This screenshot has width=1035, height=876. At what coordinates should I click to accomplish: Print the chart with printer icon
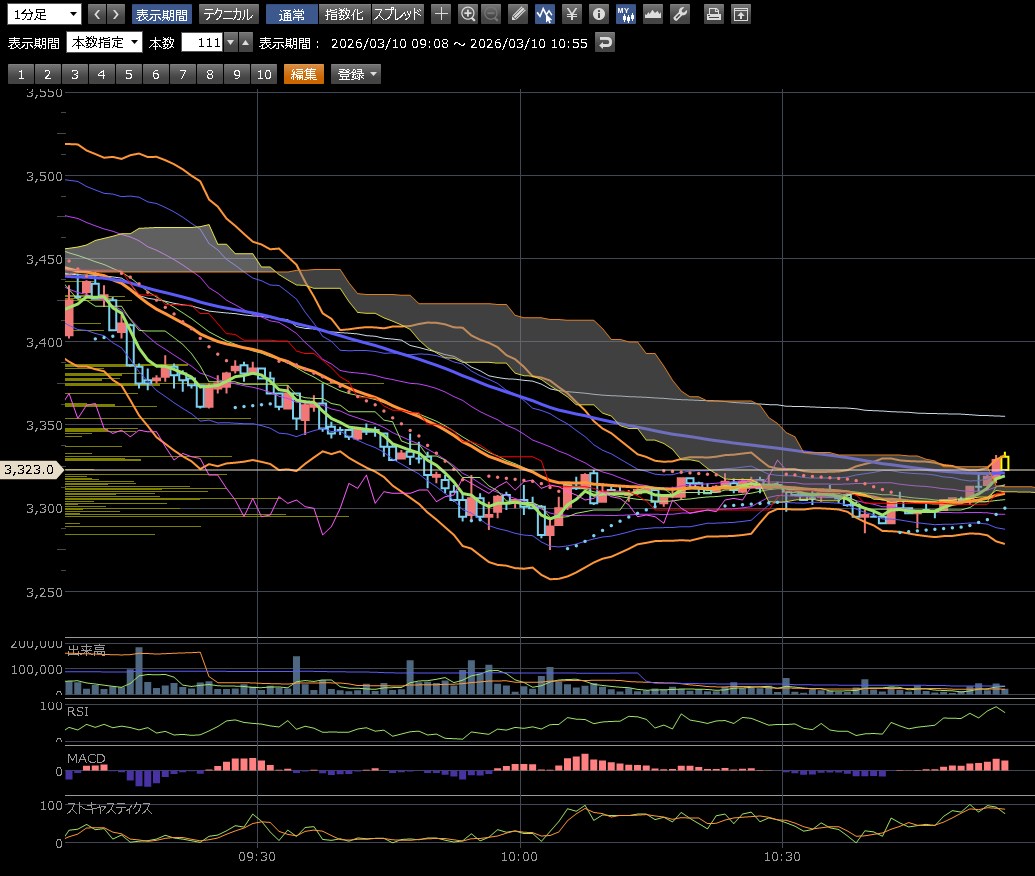point(713,14)
